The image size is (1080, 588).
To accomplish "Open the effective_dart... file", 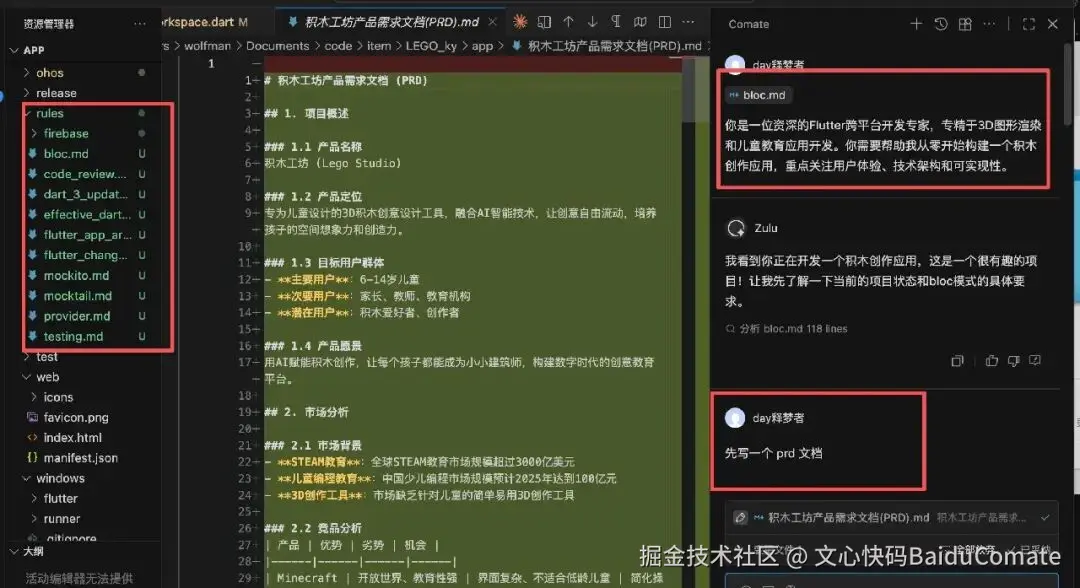I will click(x=88, y=214).
